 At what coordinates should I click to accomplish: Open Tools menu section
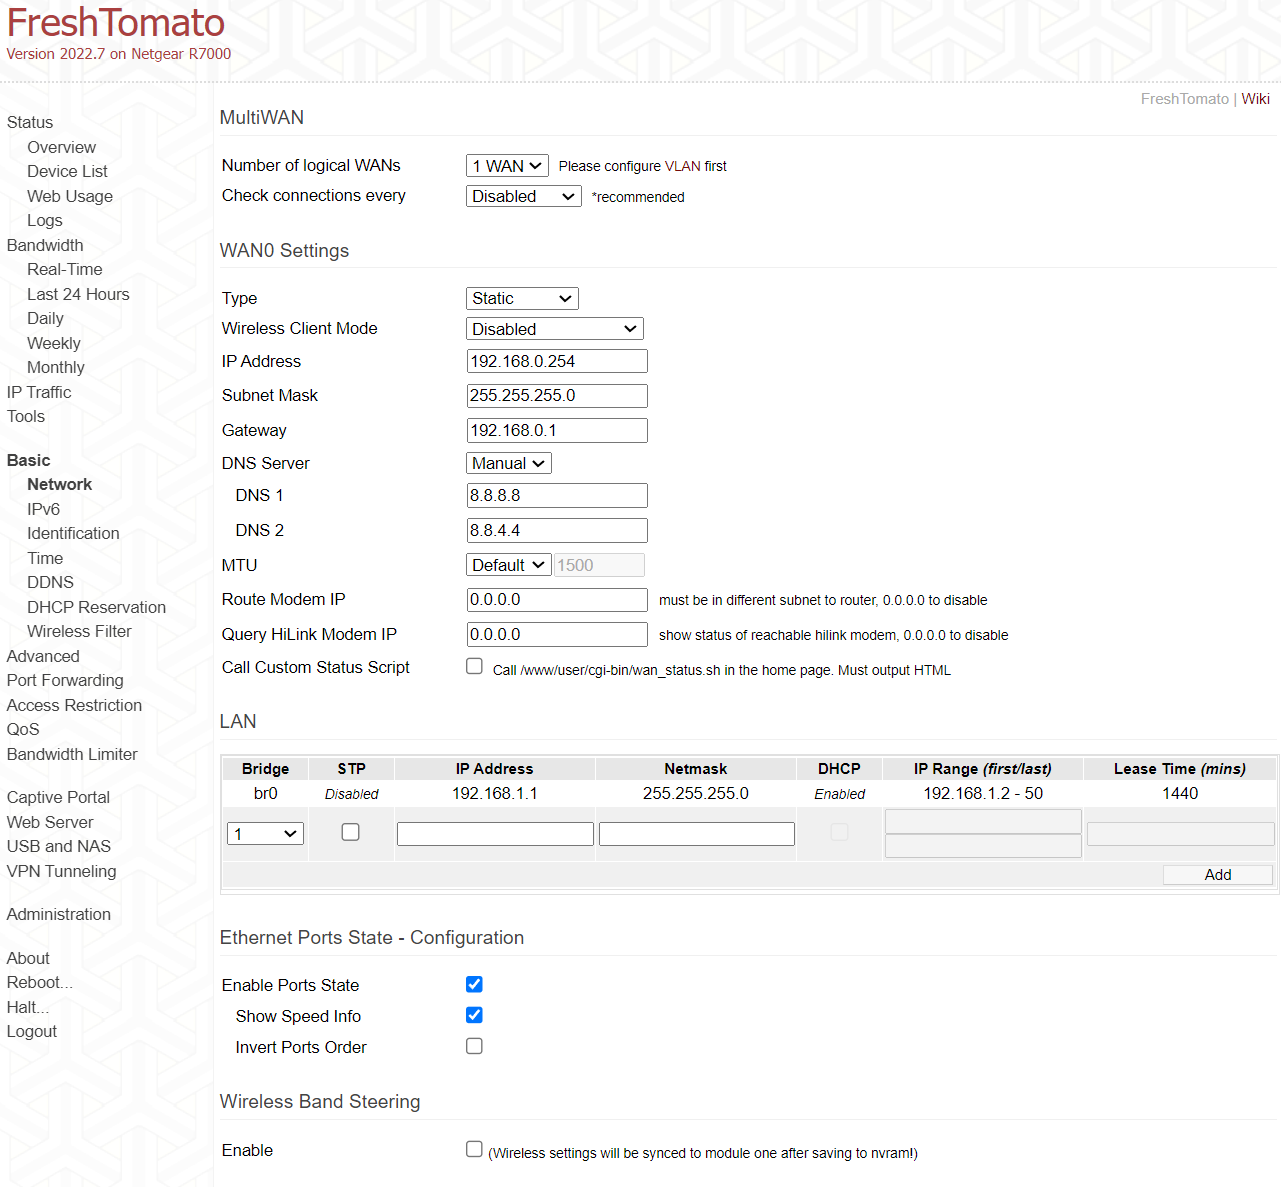coord(26,416)
